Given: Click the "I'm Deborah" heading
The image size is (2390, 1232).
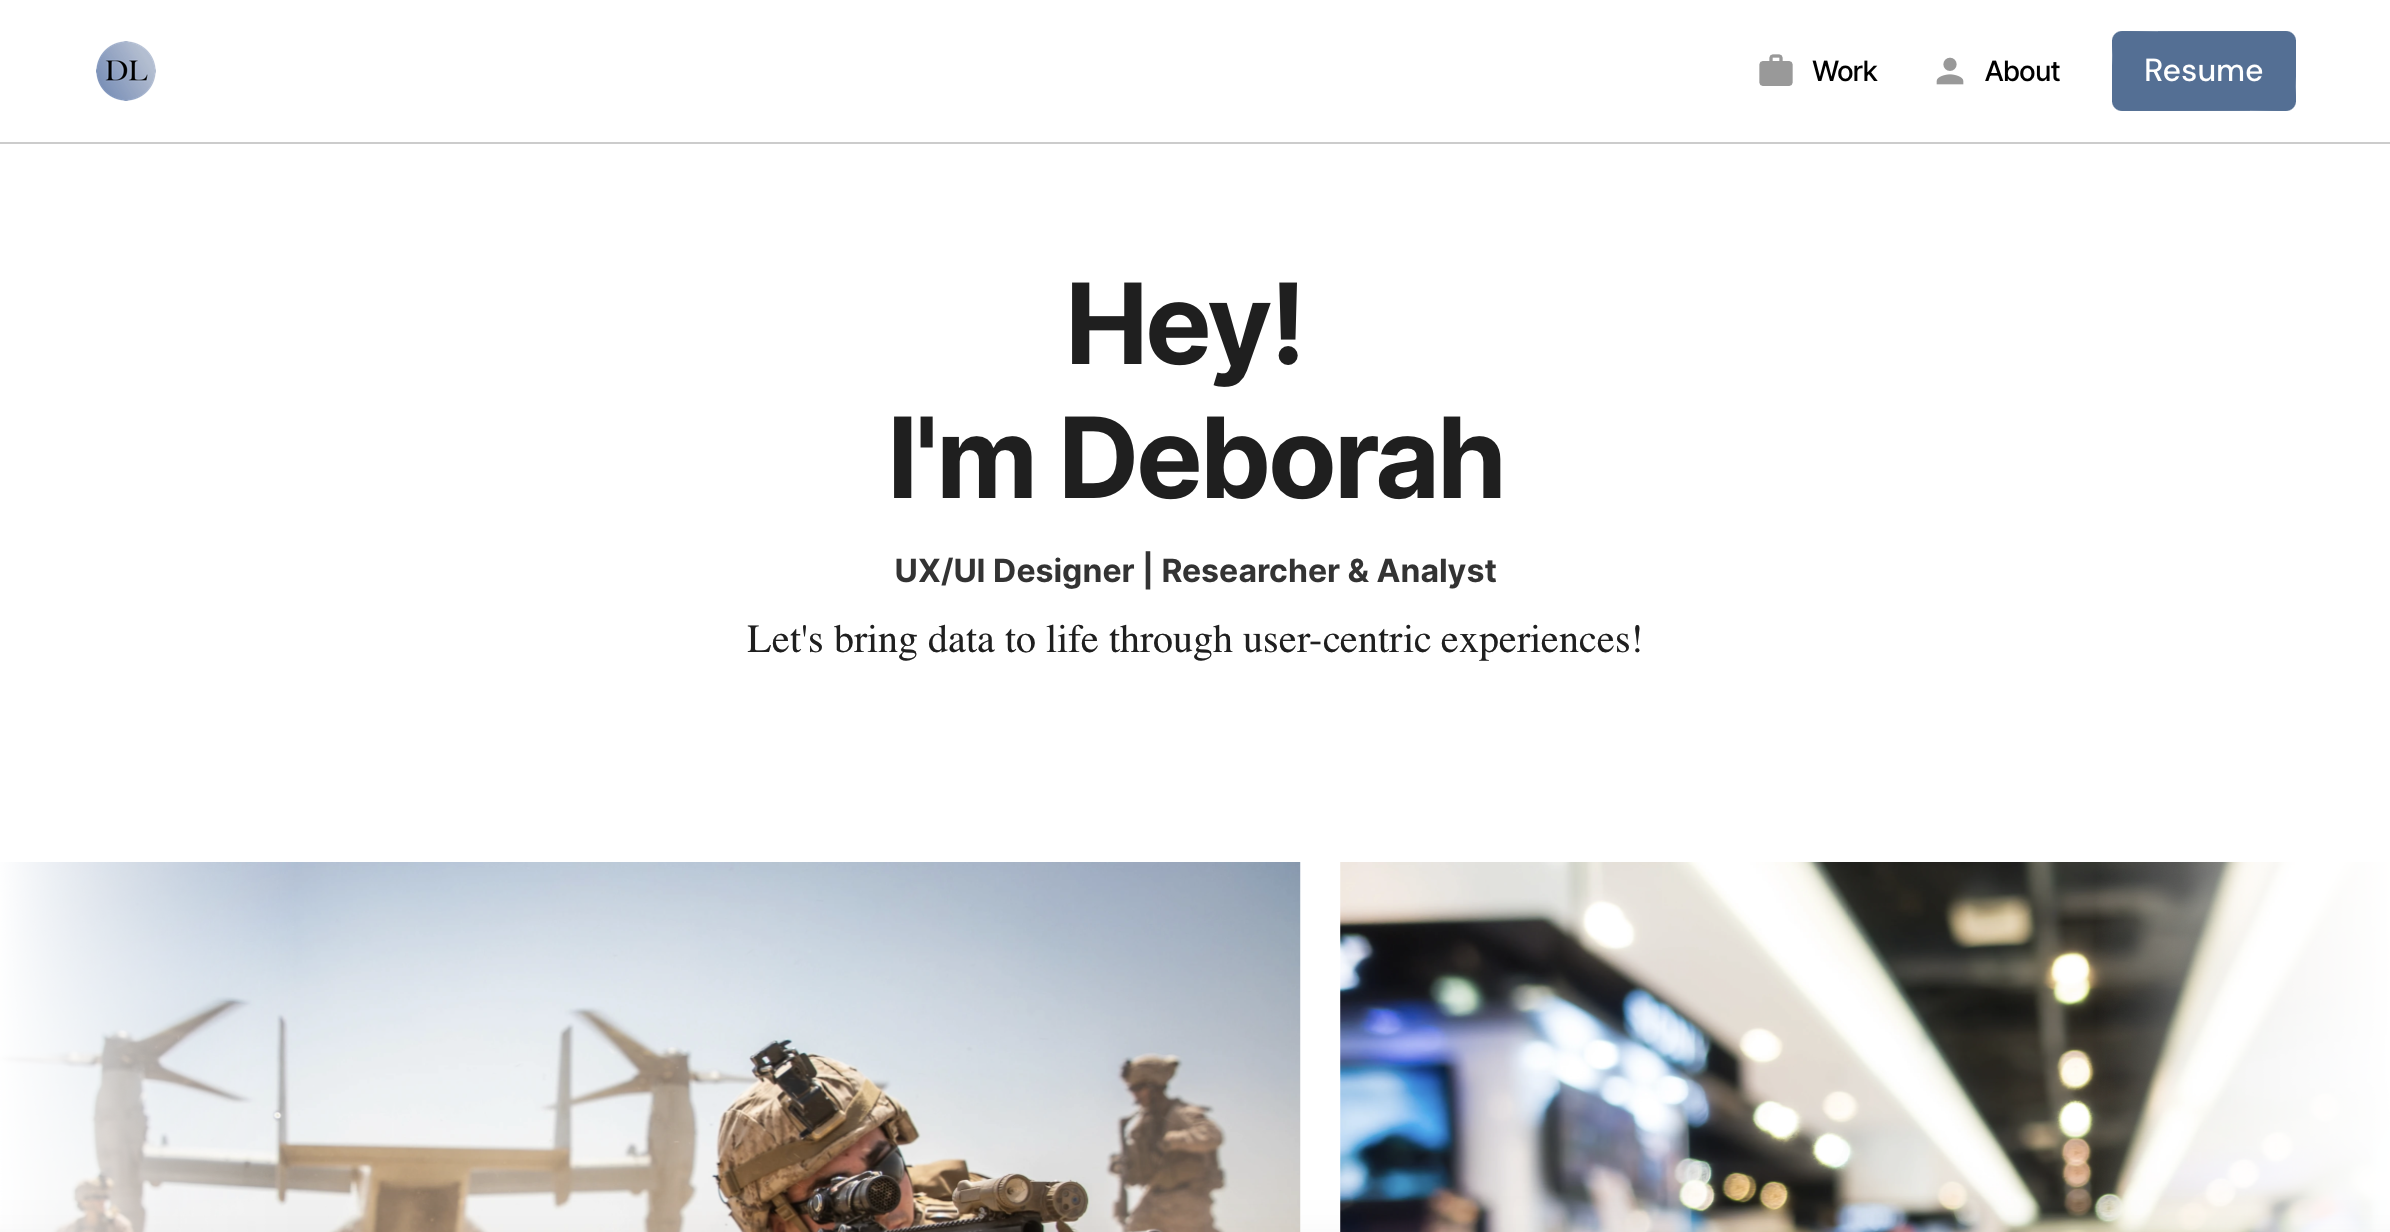Looking at the screenshot, I should [x=1195, y=459].
